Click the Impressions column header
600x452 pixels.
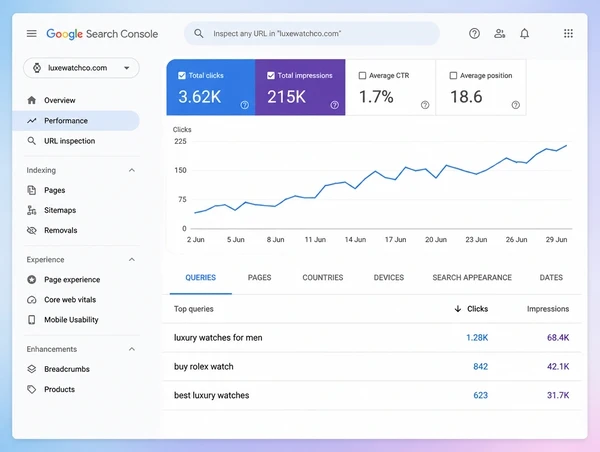click(x=548, y=309)
